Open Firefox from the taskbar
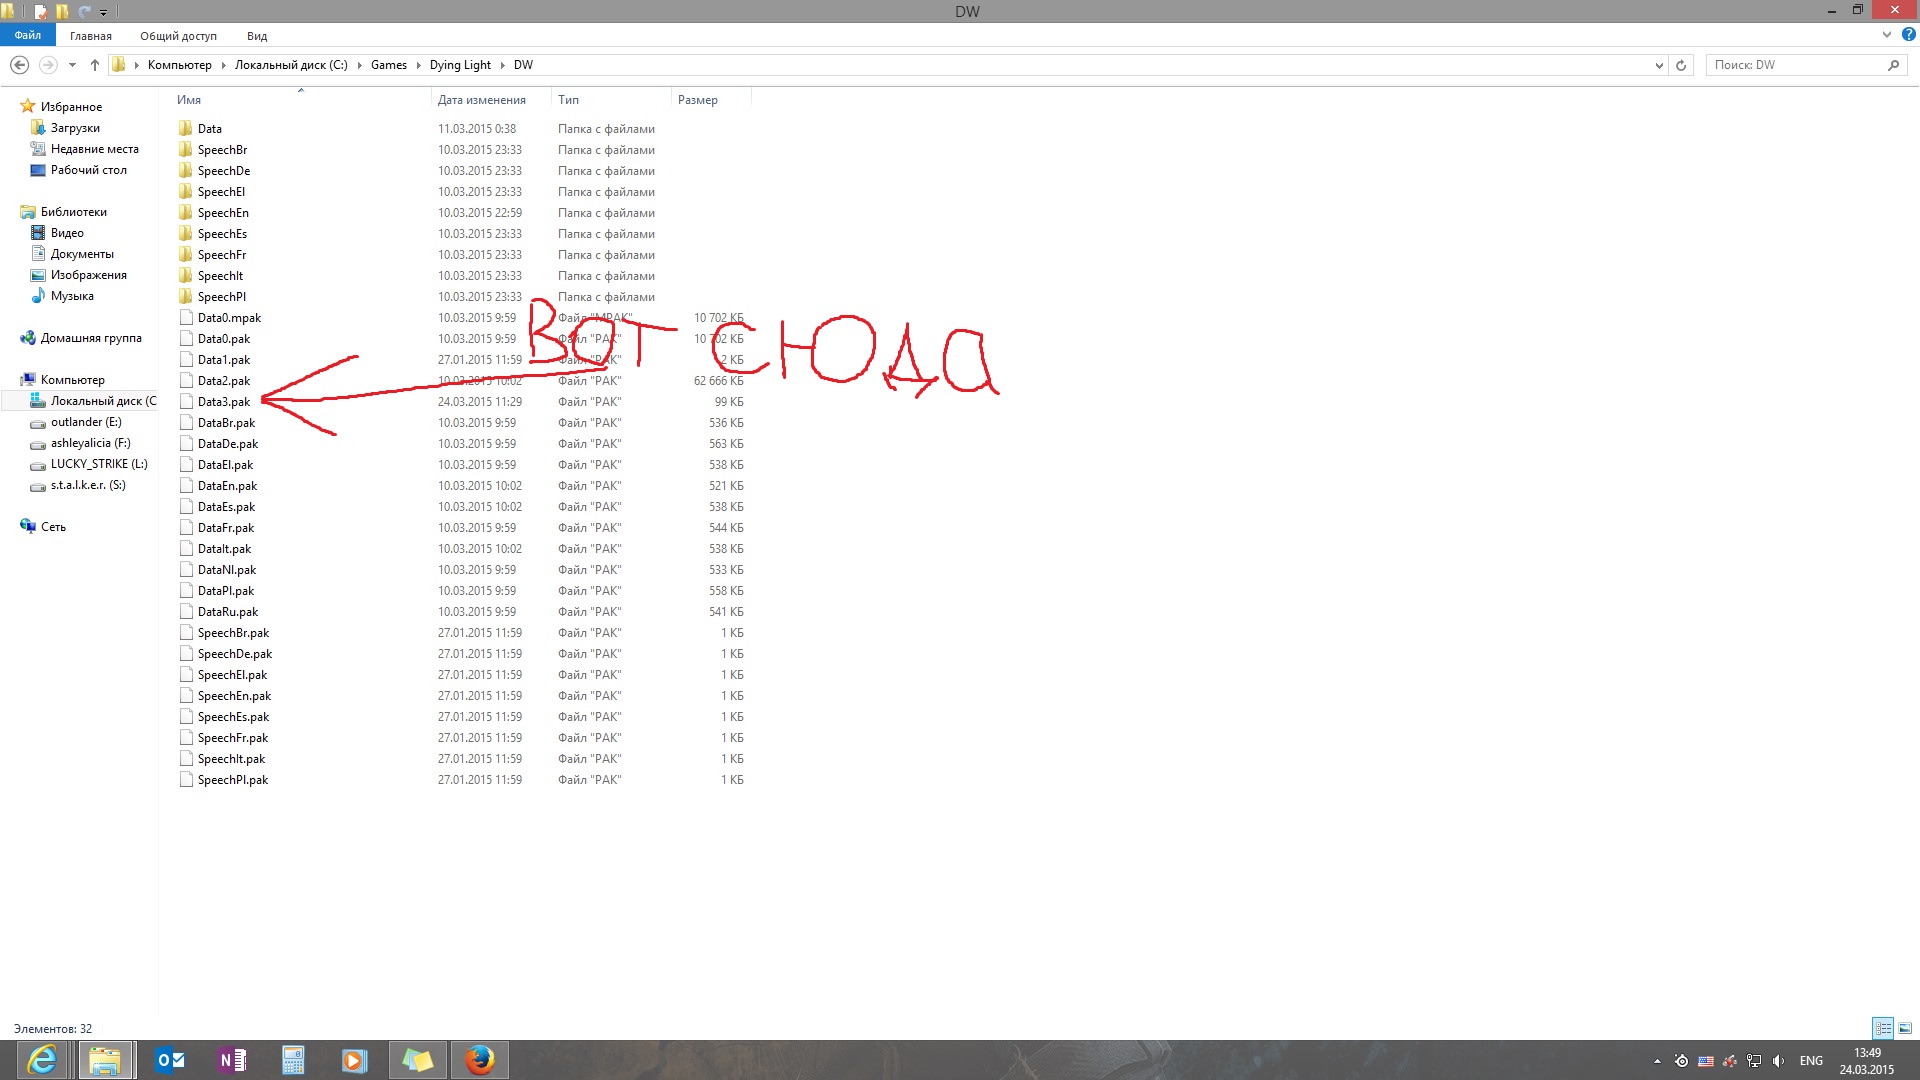 (x=480, y=1060)
